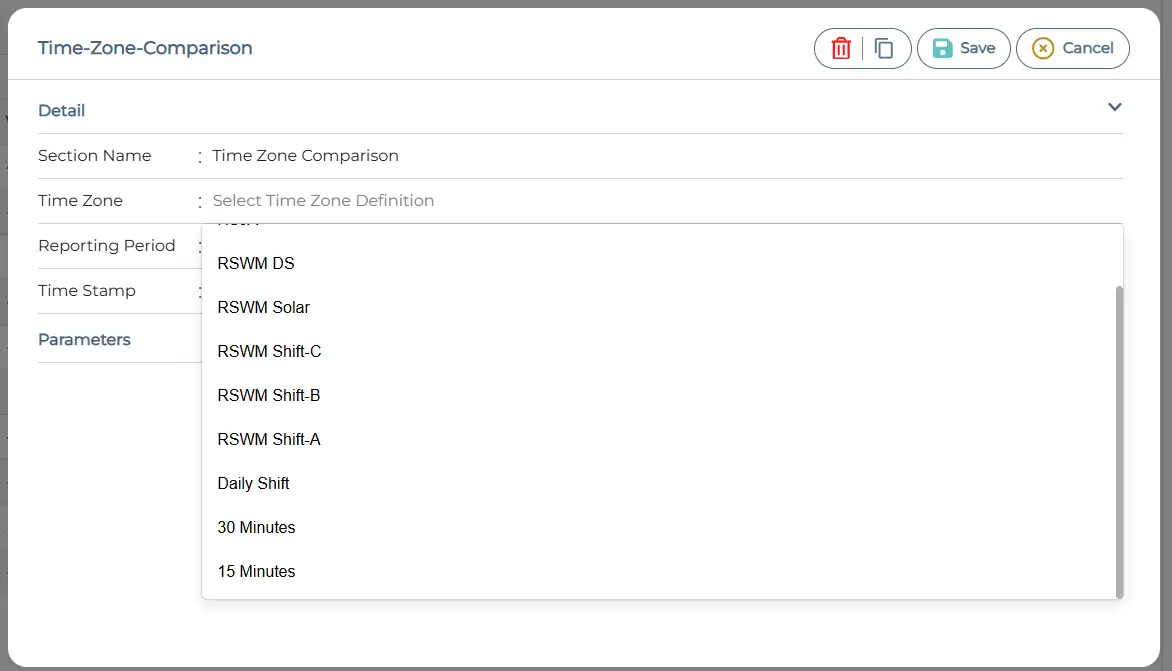This screenshot has height=671, width=1172.
Task: Click the Parameters section header
Action: [85, 340]
